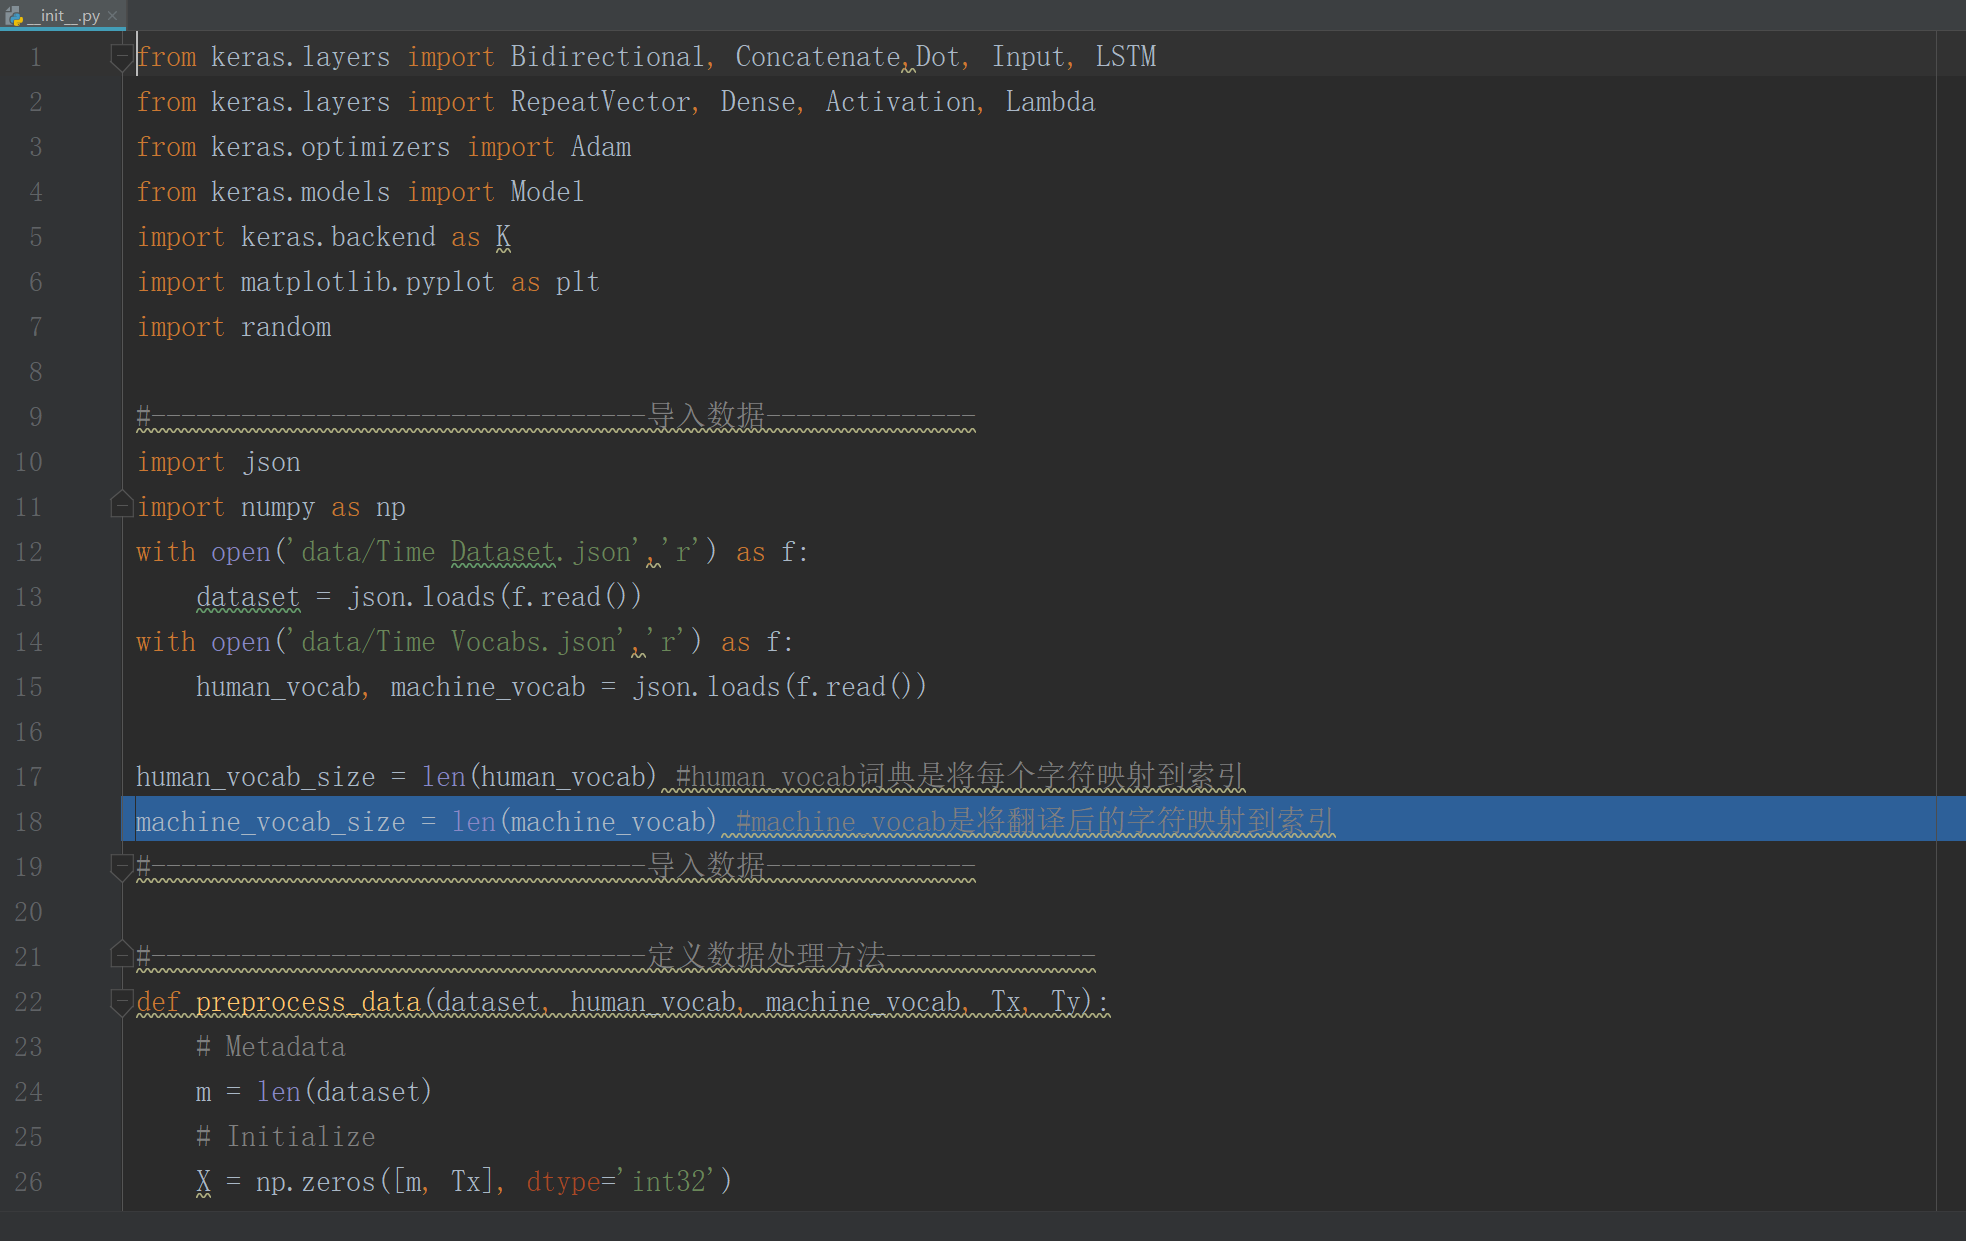Click the underlined dataset variable on line 13
This screenshot has height=1241, width=1966.
[247, 597]
